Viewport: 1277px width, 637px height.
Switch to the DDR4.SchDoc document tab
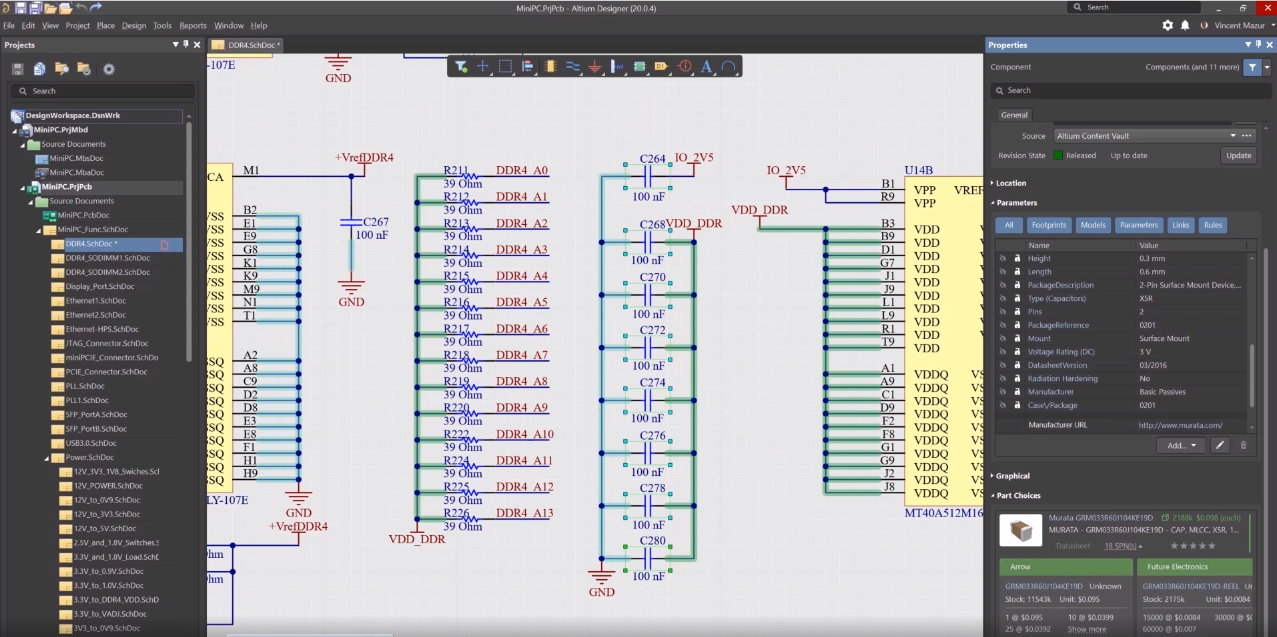[247, 45]
